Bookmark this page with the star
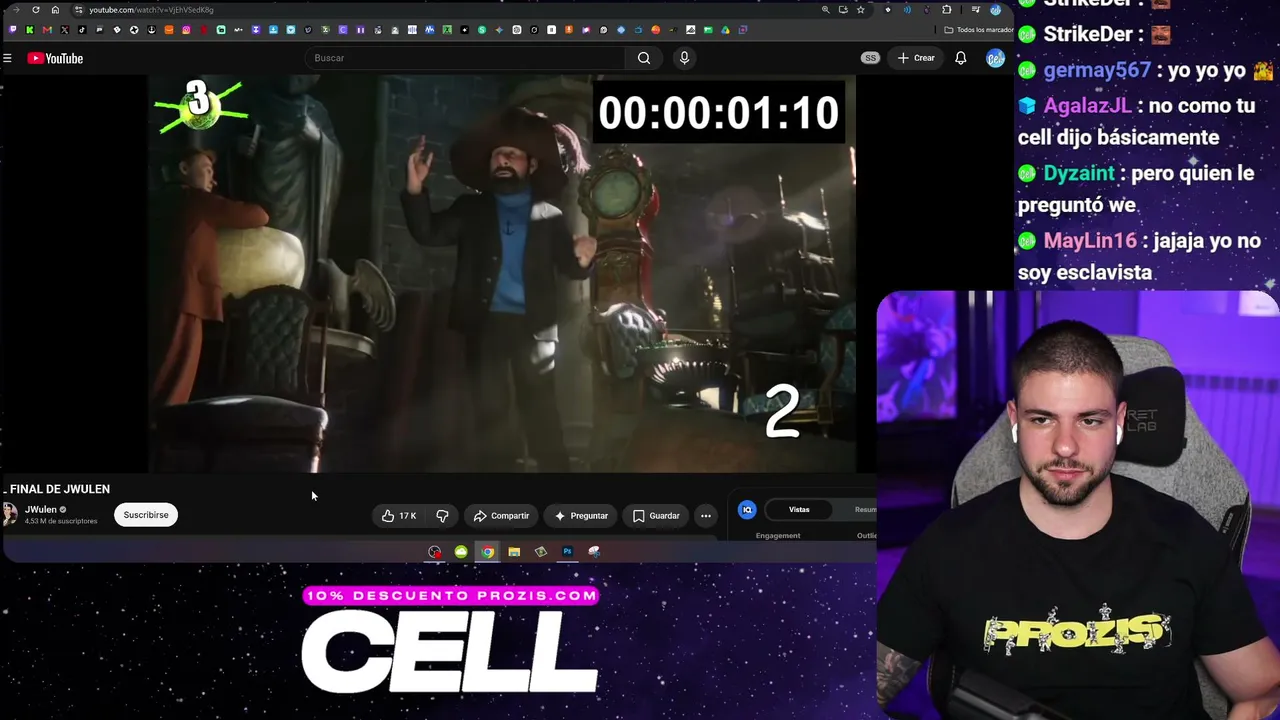This screenshot has height=720, width=1280. pyautogui.click(x=860, y=10)
